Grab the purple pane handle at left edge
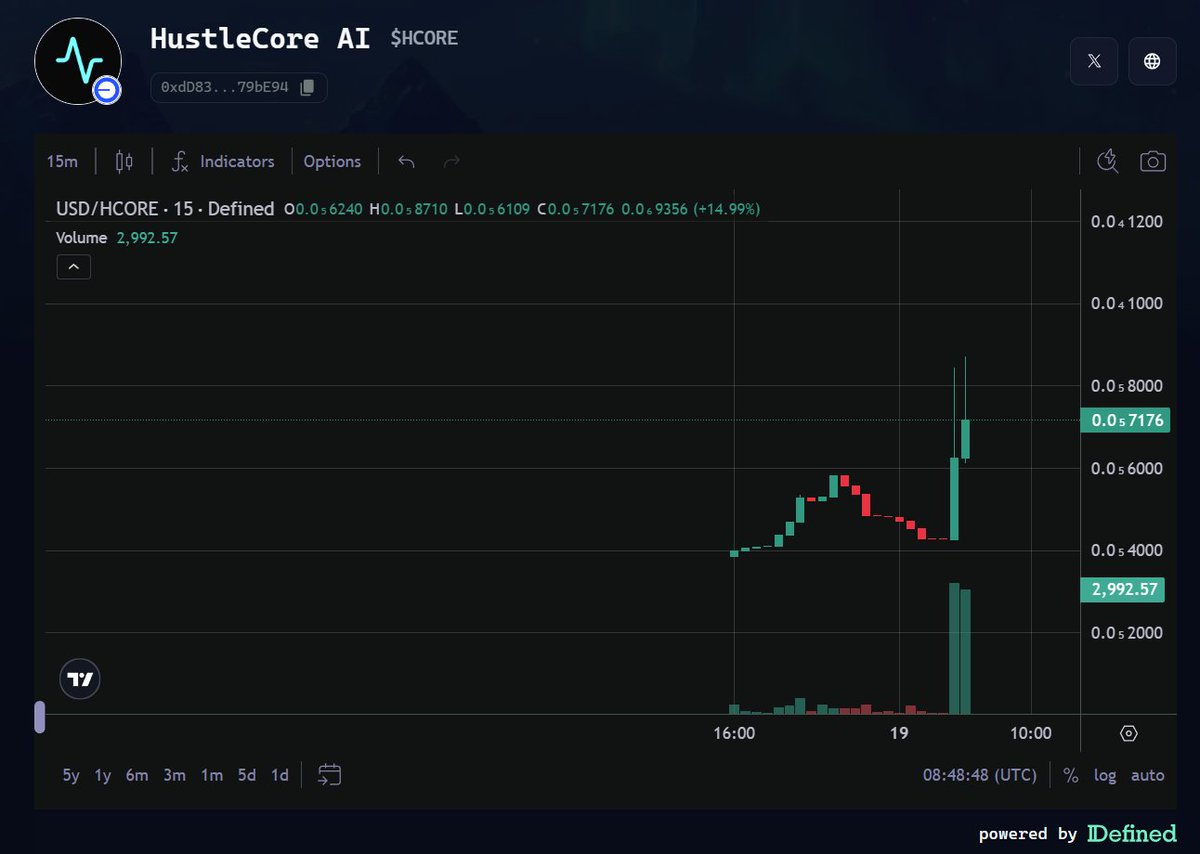1200x854 pixels. [40, 717]
